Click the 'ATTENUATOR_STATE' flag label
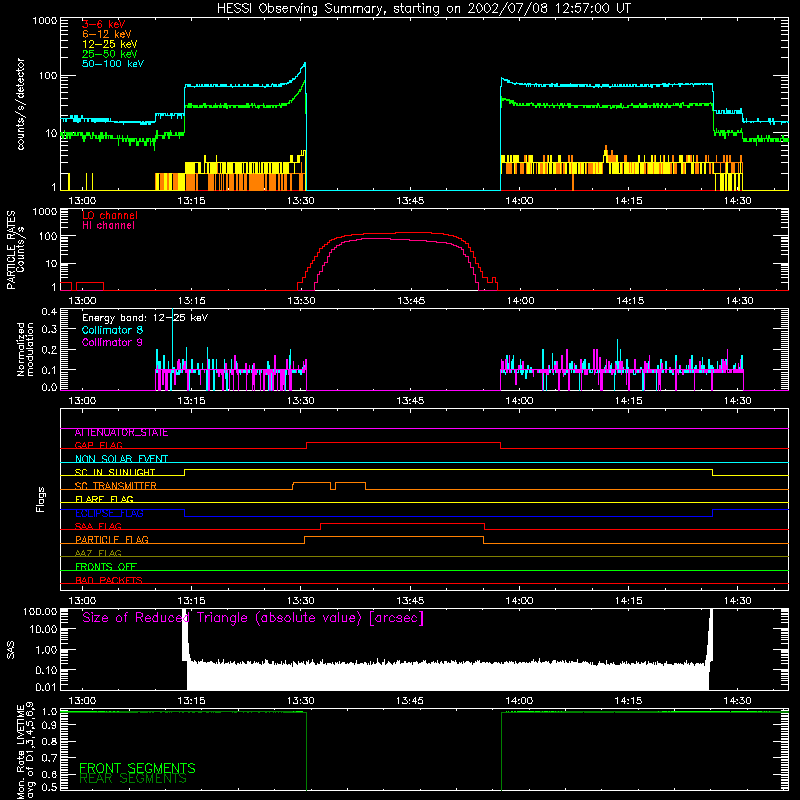This screenshot has height=800, width=800. pos(121,433)
